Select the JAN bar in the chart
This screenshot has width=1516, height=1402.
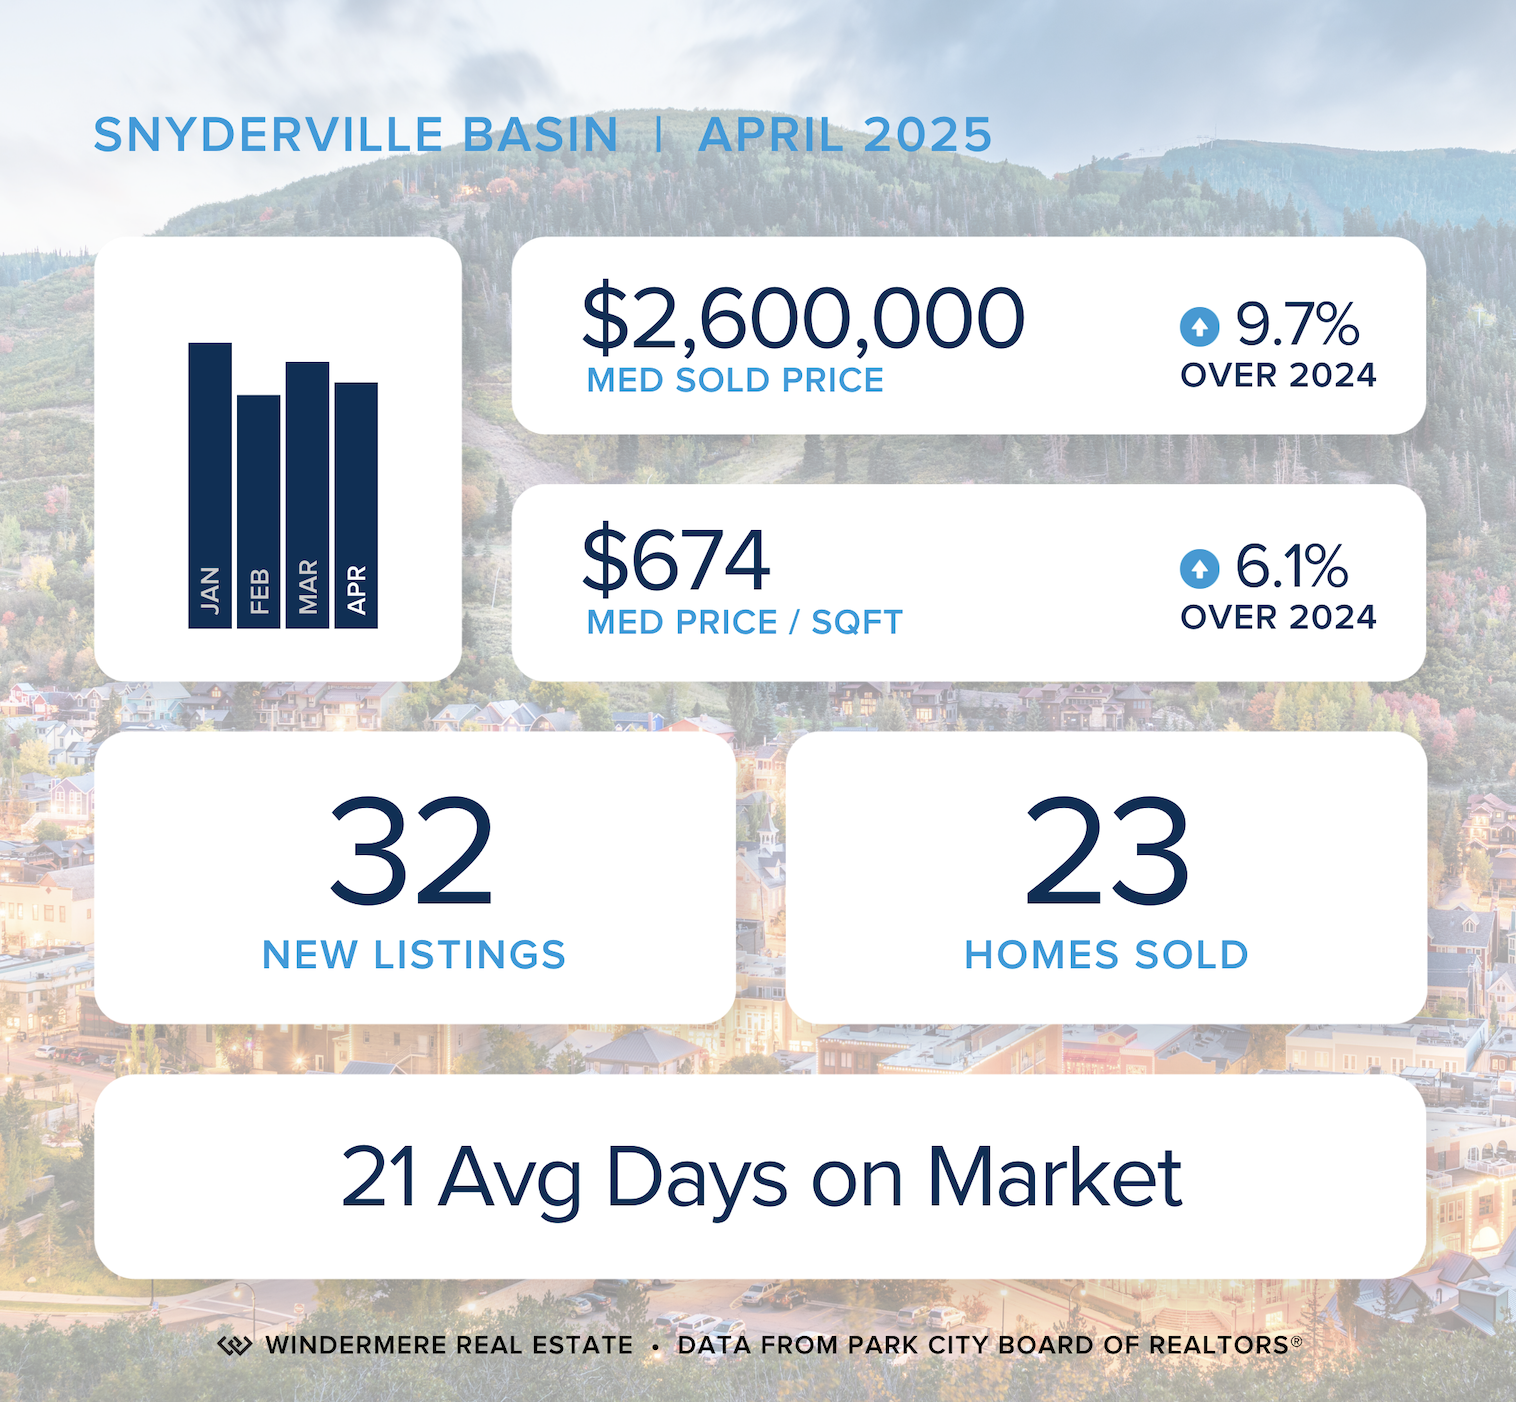[210, 485]
